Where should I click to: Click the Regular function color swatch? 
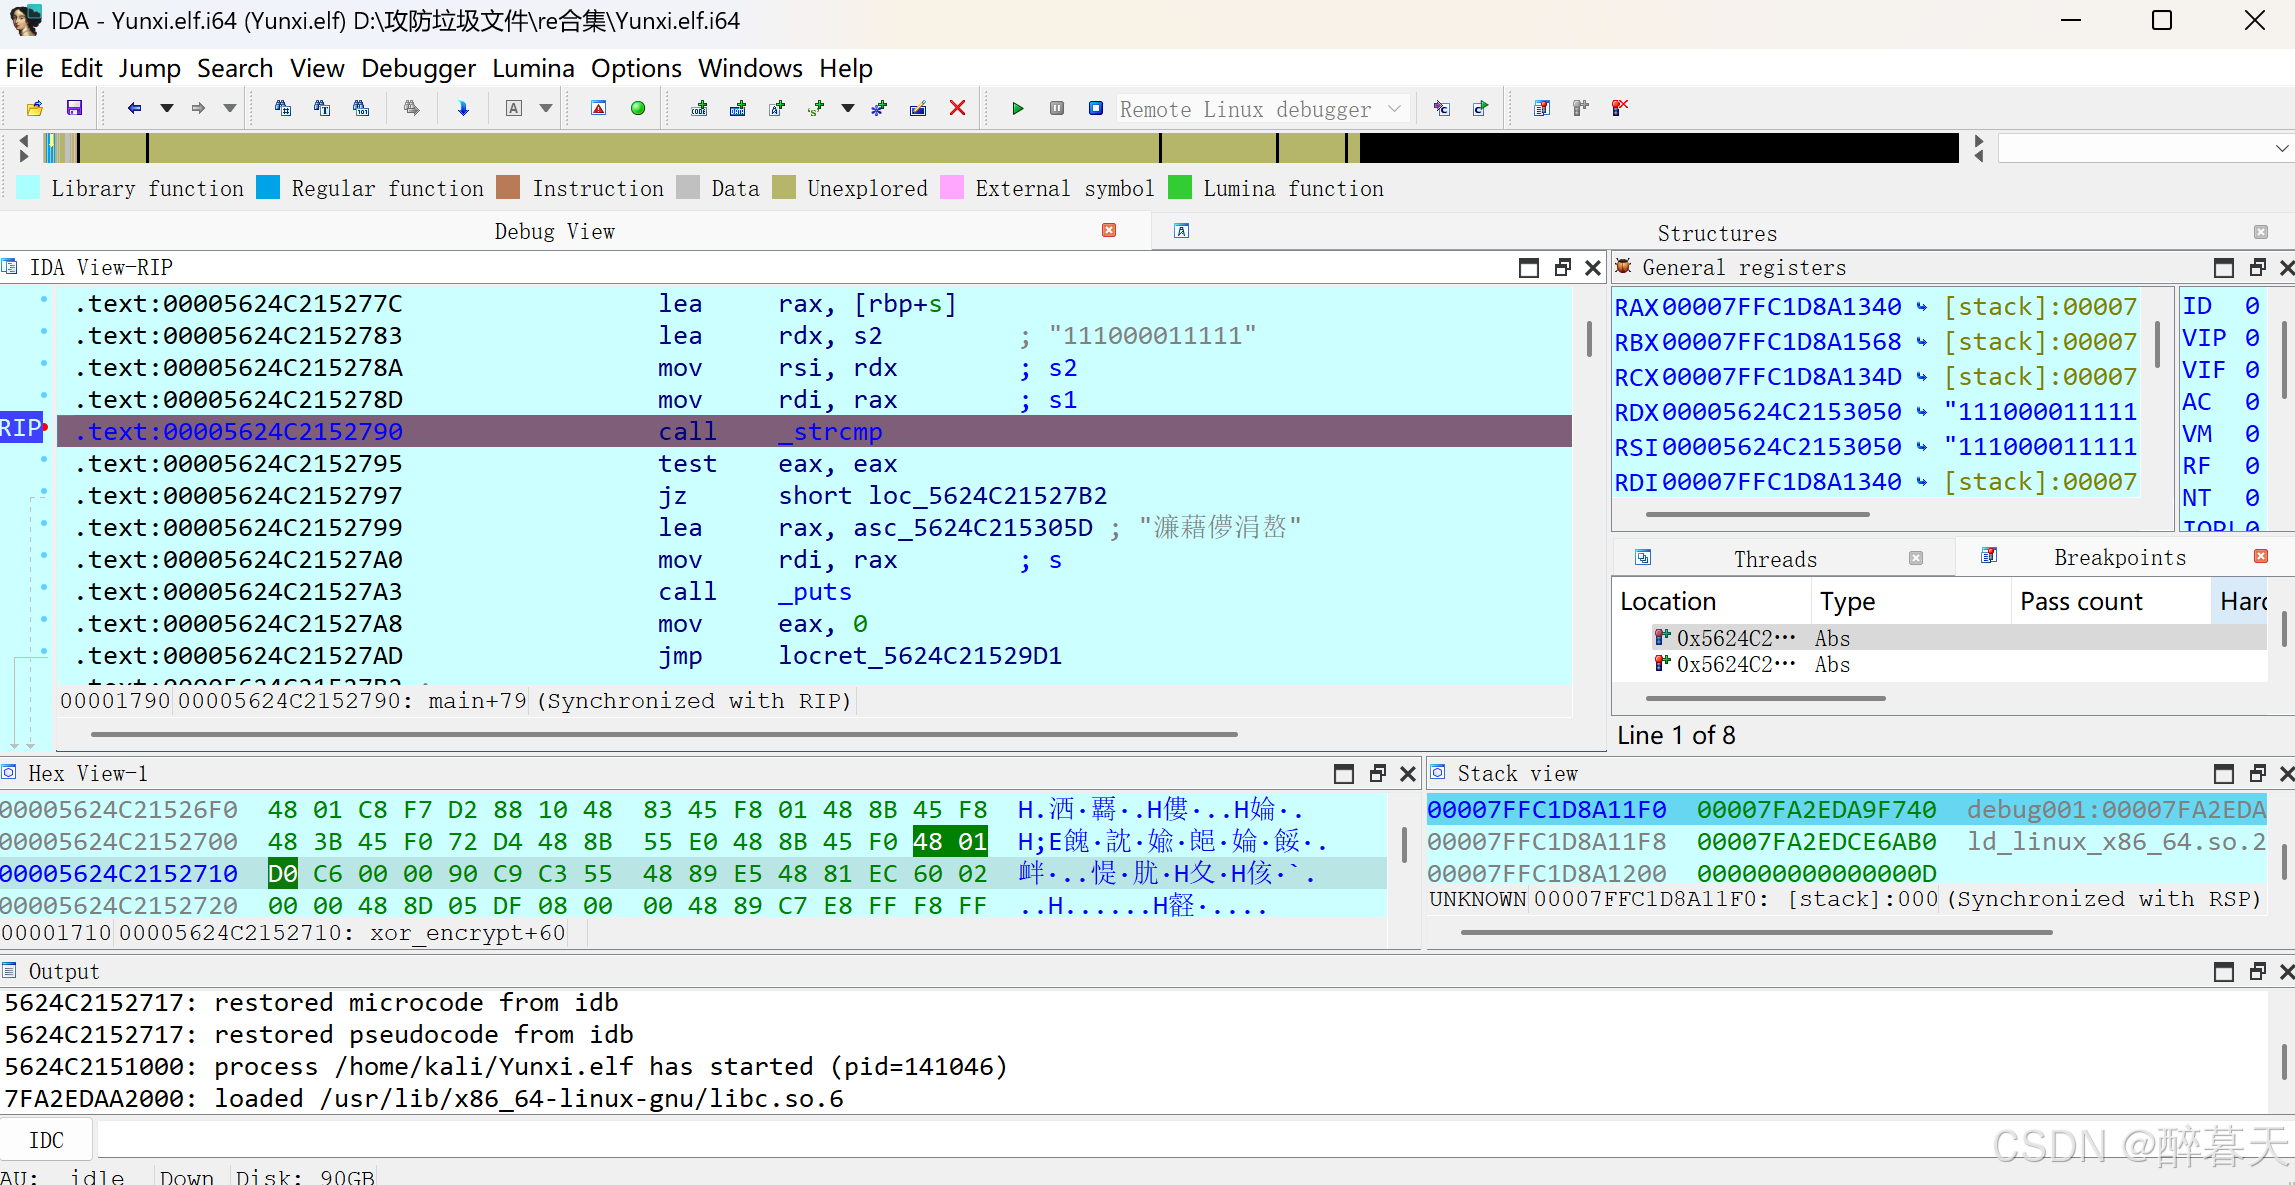pyautogui.click(x=268, y=188)
